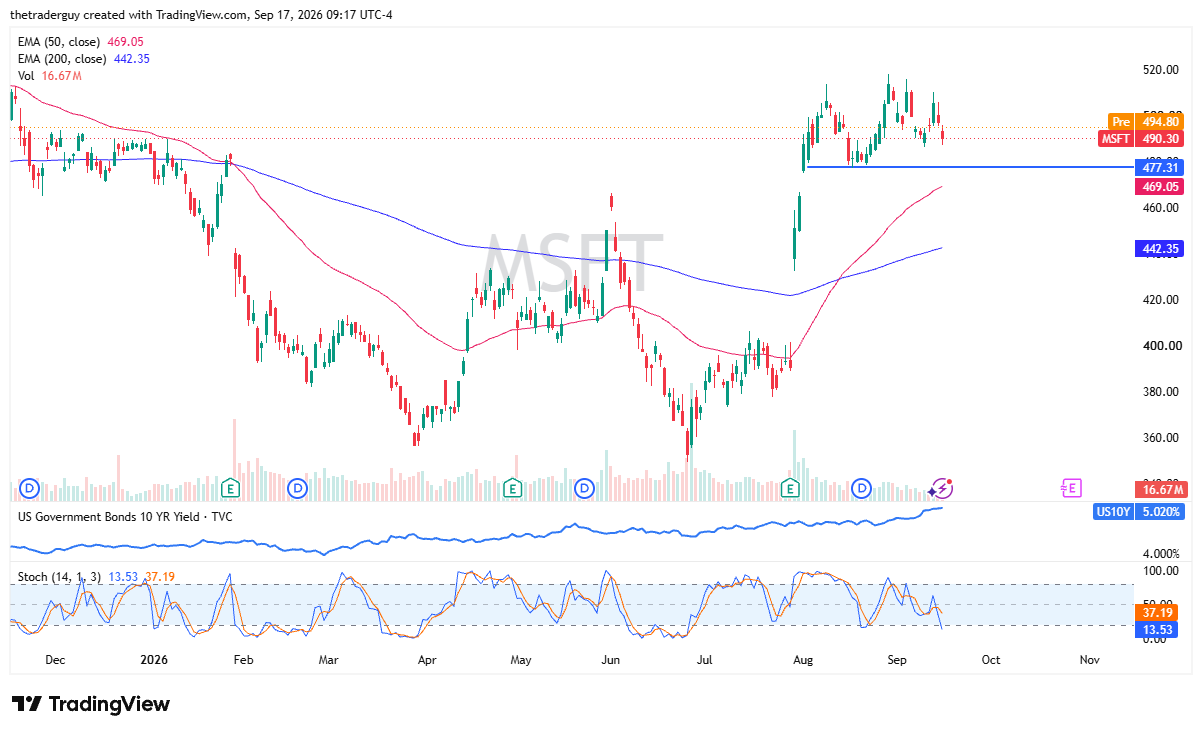This screenshot has width=1202, height=734.
Task: Click the Nov label on time axis
Action: [x=1090, y=660]
